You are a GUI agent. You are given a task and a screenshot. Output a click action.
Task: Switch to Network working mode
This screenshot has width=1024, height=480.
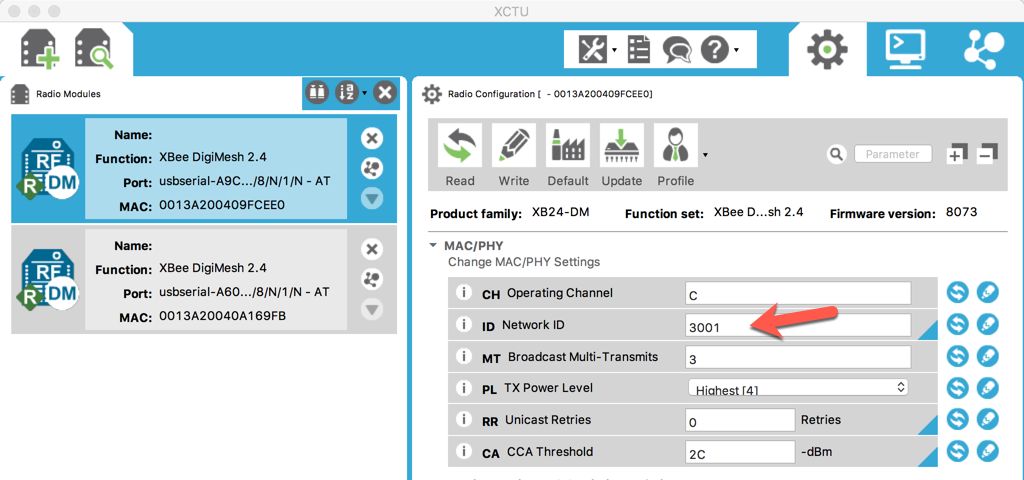pyautogui.click(x=984, y=50)
